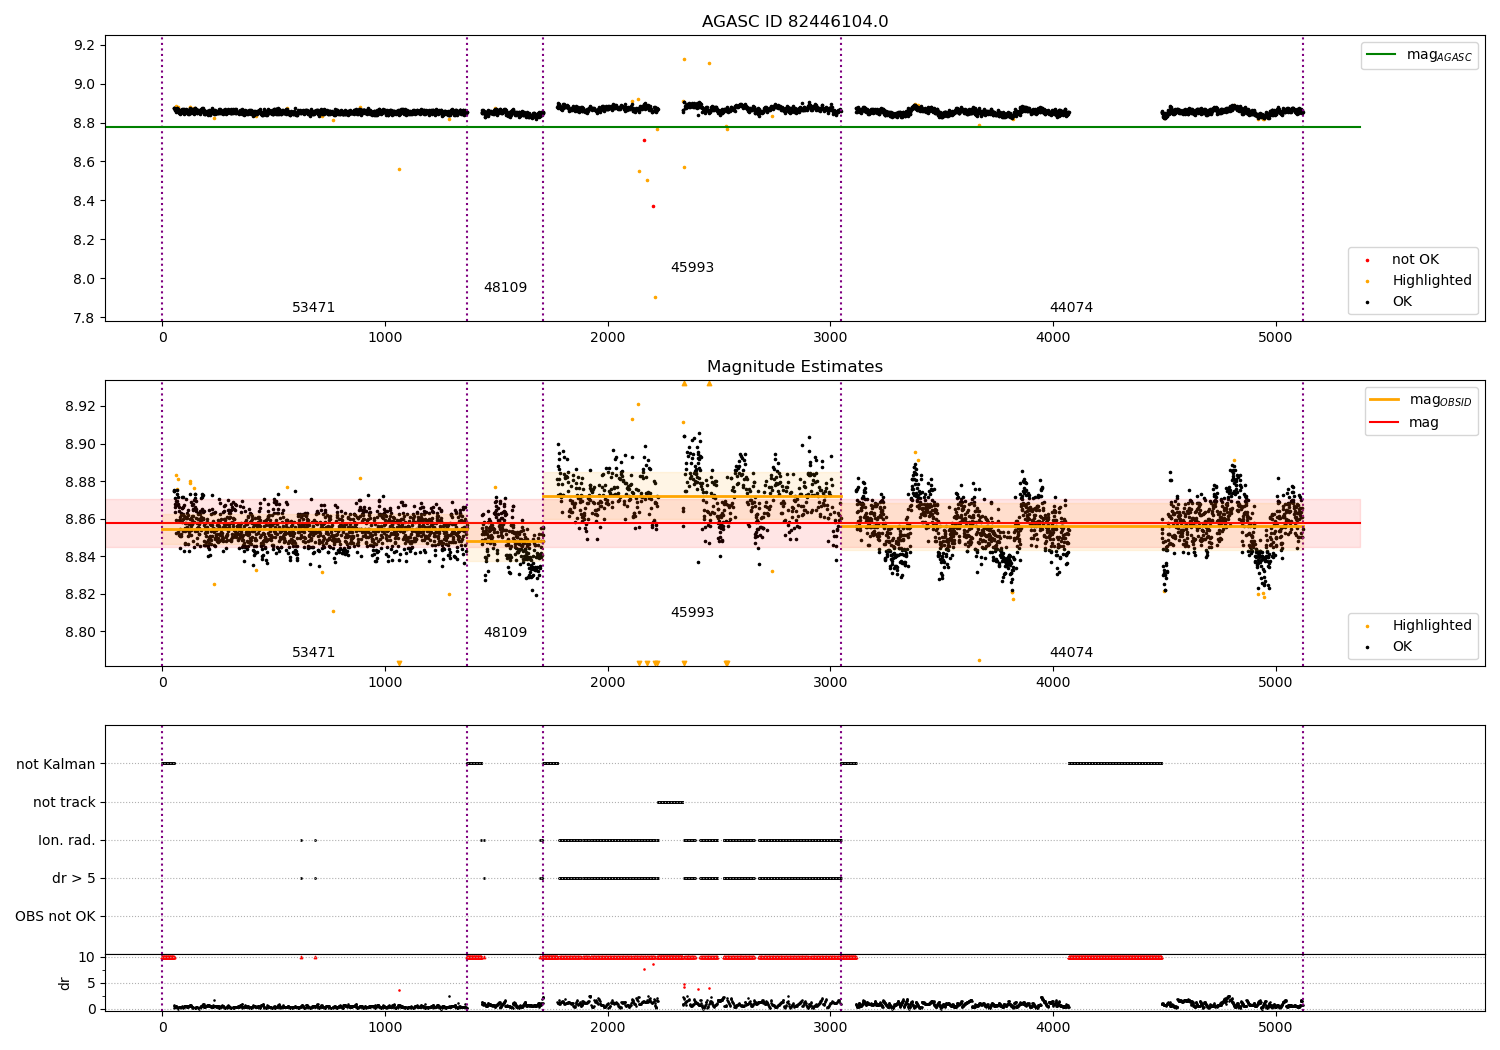The height and width of the screenshot is (1050, 1500).
Task: Click OBSID label 53471 in Magnitude Estimates plot
Action: (x=313, y=653)
